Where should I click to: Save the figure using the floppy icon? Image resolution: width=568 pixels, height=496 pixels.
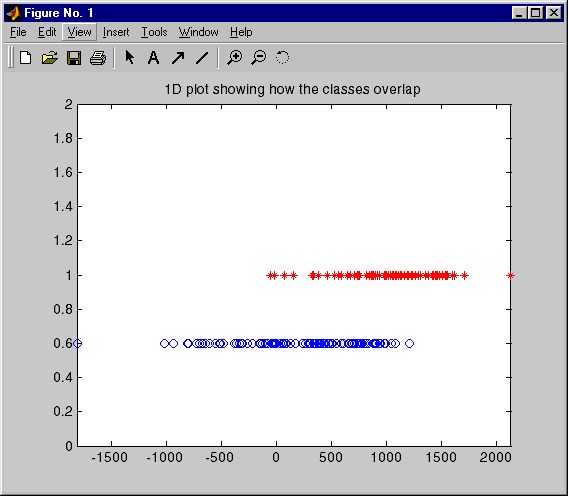[x=74, y=58]
